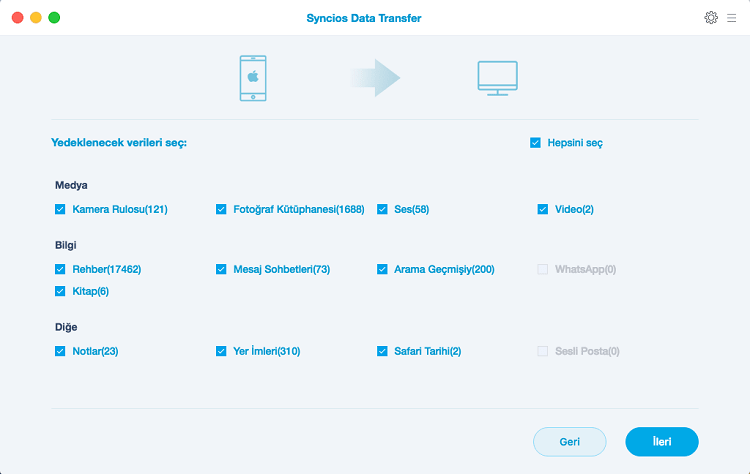Image resolution: width=750 pixels, height=474 pixels.
Task: Deselect Arama Geçmişiy(200) checkbox
Action: click(382, 269)
